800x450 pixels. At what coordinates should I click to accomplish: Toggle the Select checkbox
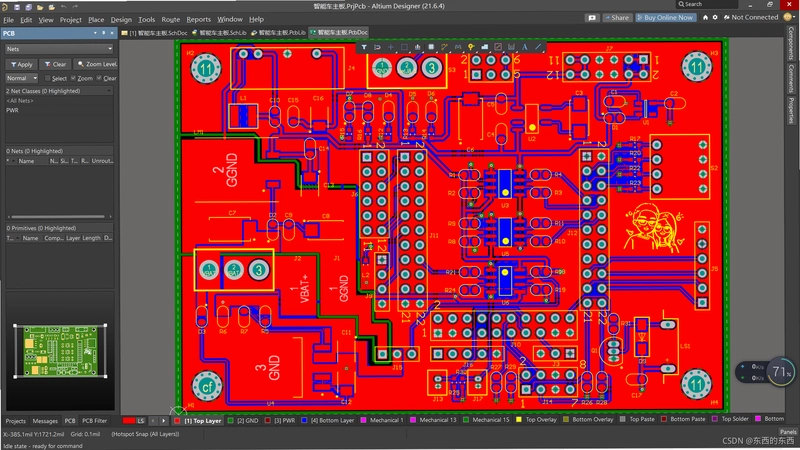[x=47, y=78]
